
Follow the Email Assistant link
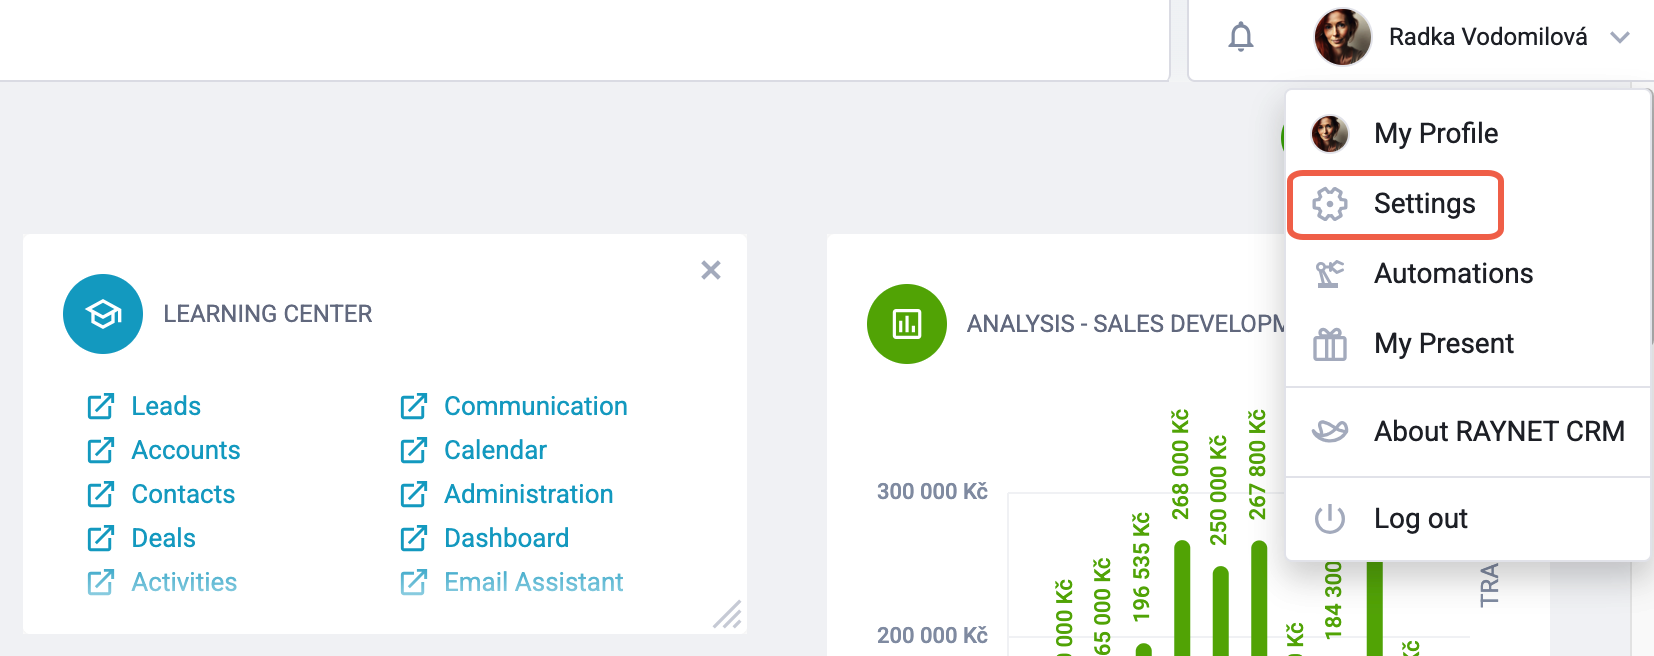[533, 582]
